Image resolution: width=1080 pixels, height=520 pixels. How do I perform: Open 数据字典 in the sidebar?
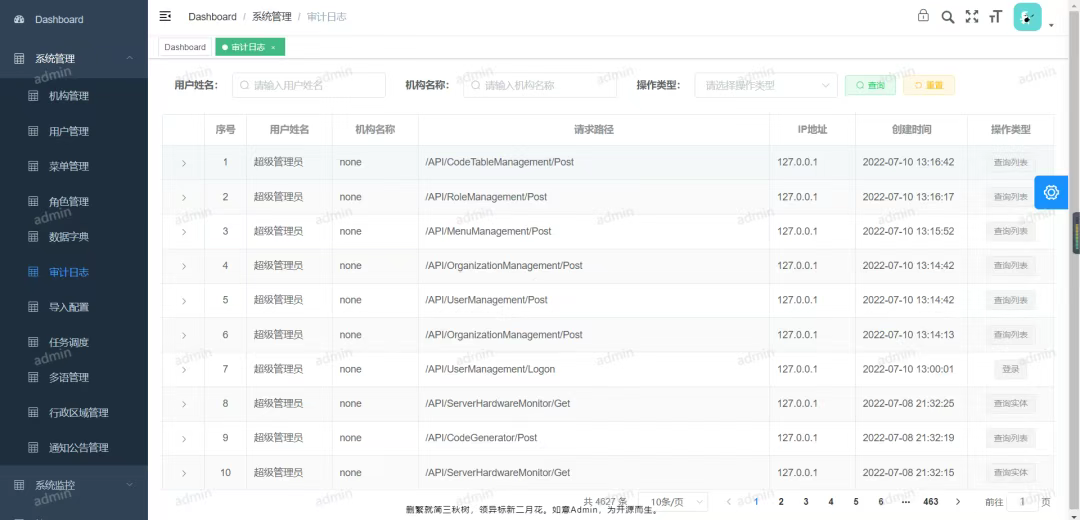[x=74, y=236]
